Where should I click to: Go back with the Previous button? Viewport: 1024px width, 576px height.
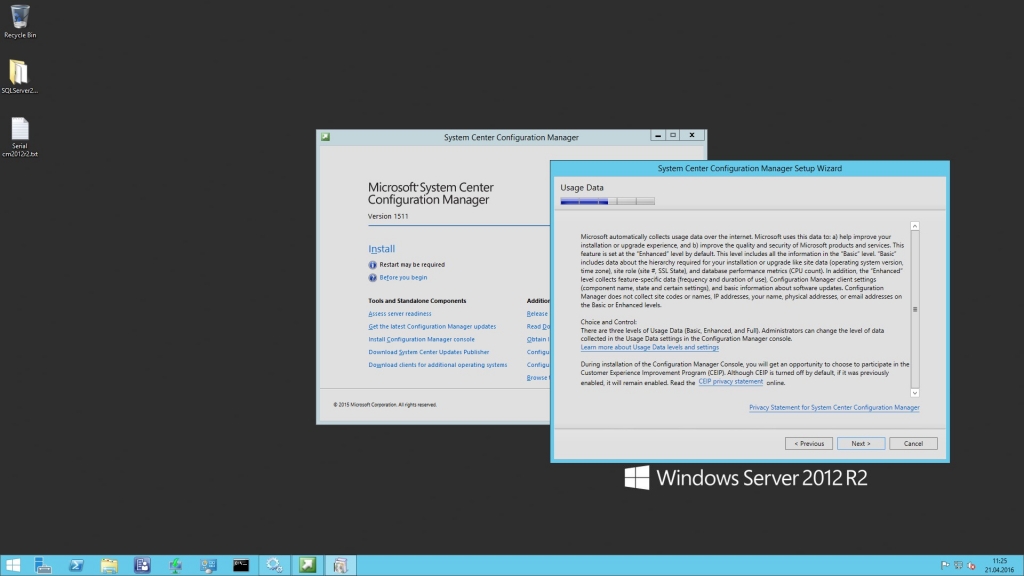810,443
